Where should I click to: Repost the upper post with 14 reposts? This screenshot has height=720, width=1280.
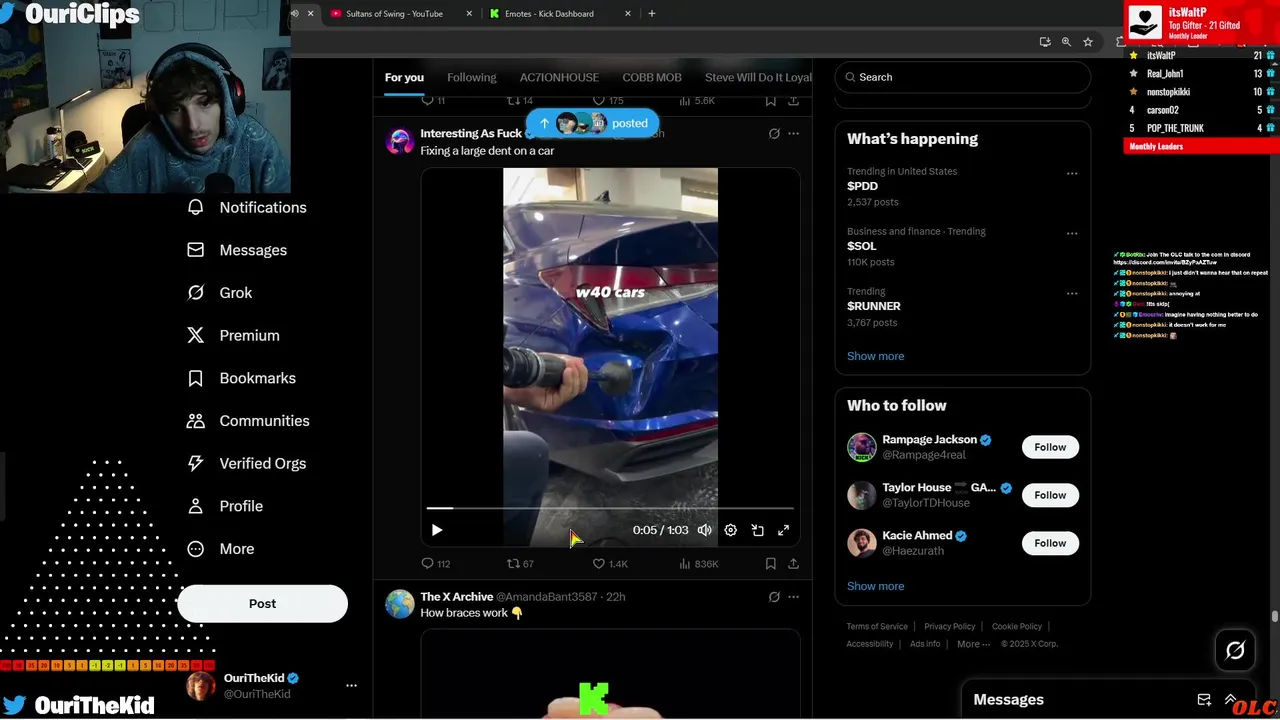520,101
